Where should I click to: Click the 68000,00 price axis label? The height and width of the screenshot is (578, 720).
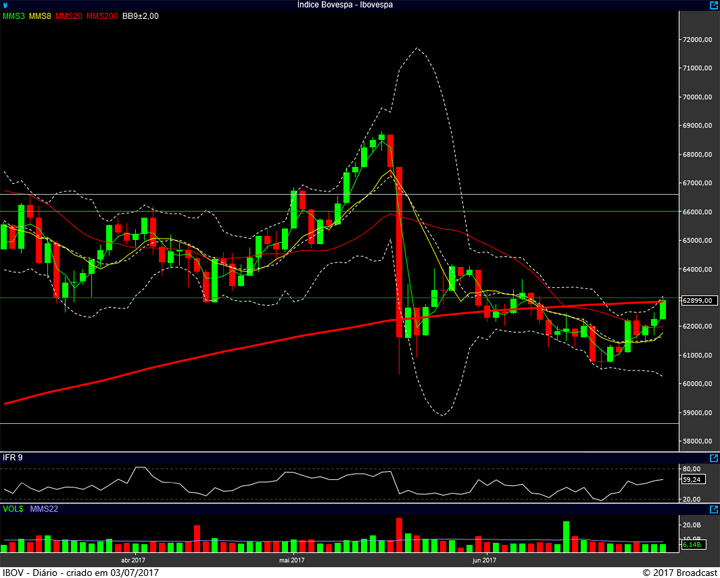point(698,154)
